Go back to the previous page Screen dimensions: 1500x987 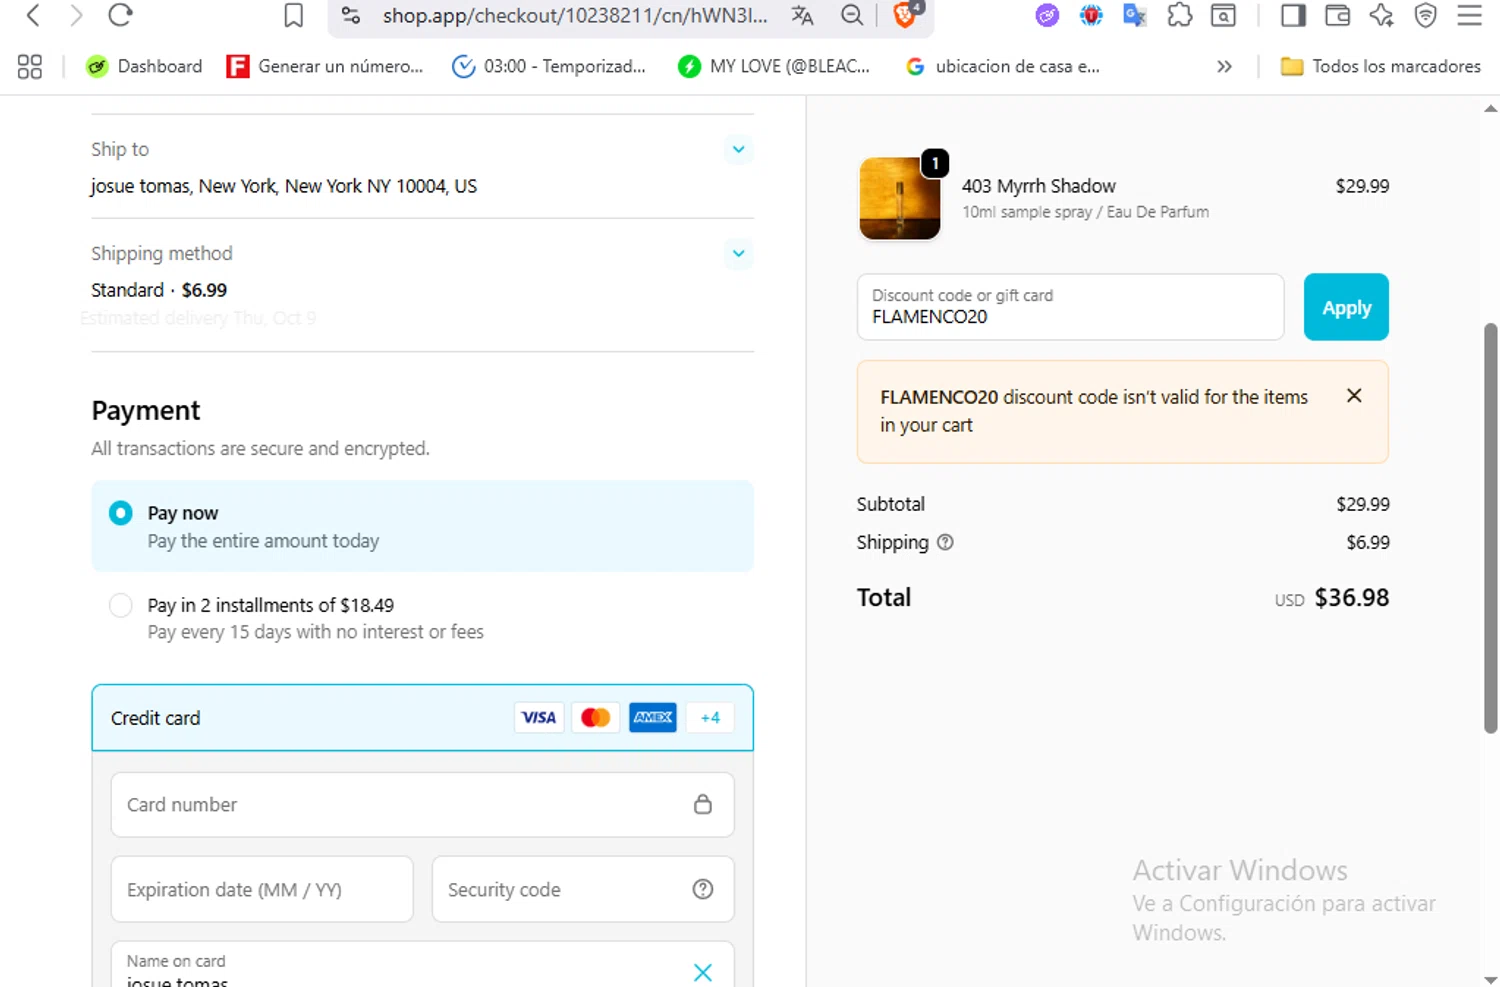click(x=33, y=15)
